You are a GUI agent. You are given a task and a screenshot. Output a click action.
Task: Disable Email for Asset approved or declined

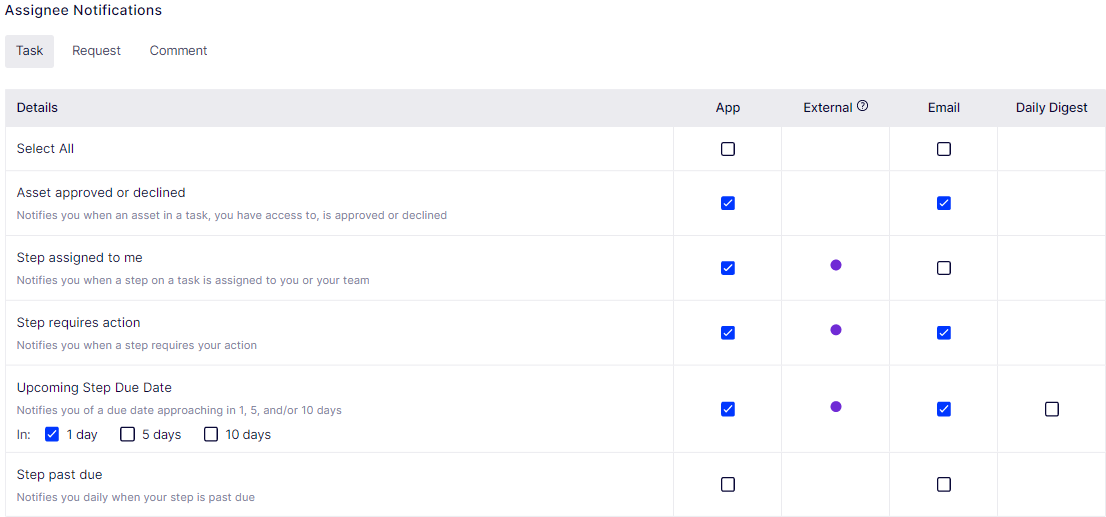pos(944,203)
